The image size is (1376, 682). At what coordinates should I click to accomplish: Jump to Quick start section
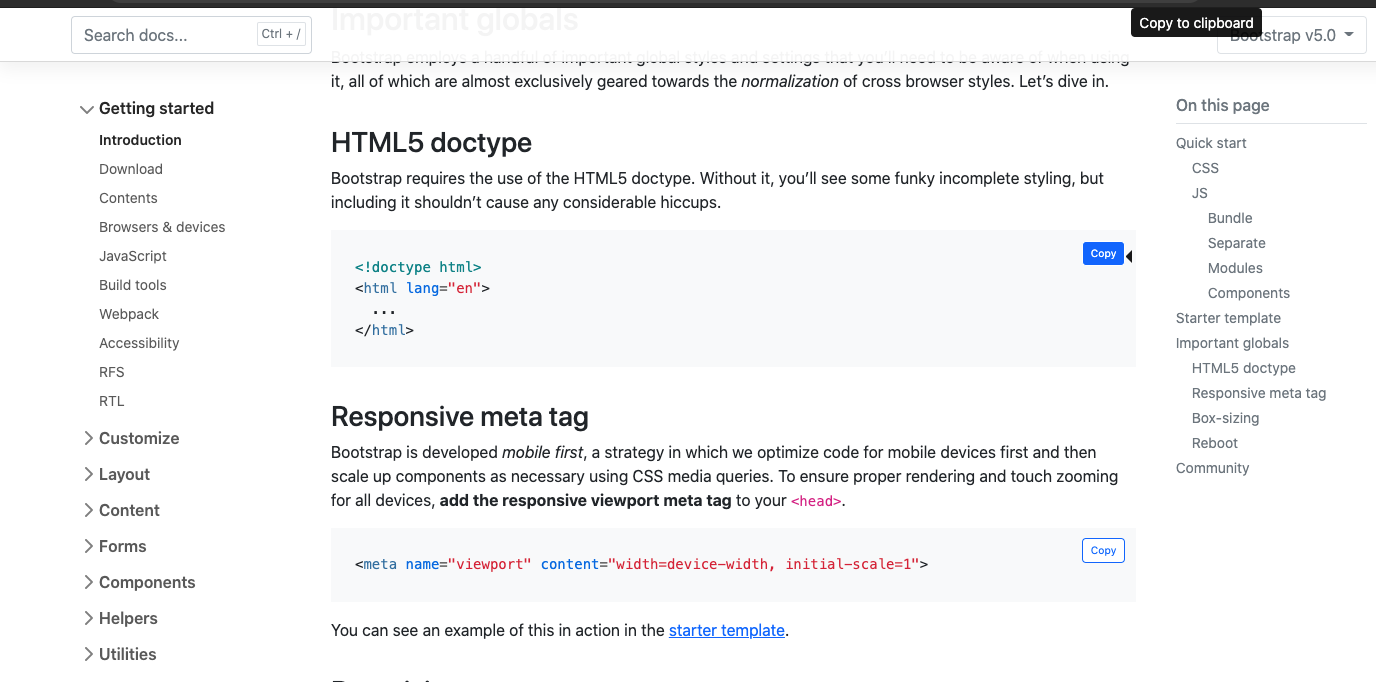pyautogui.click(x=1211, y=143)
